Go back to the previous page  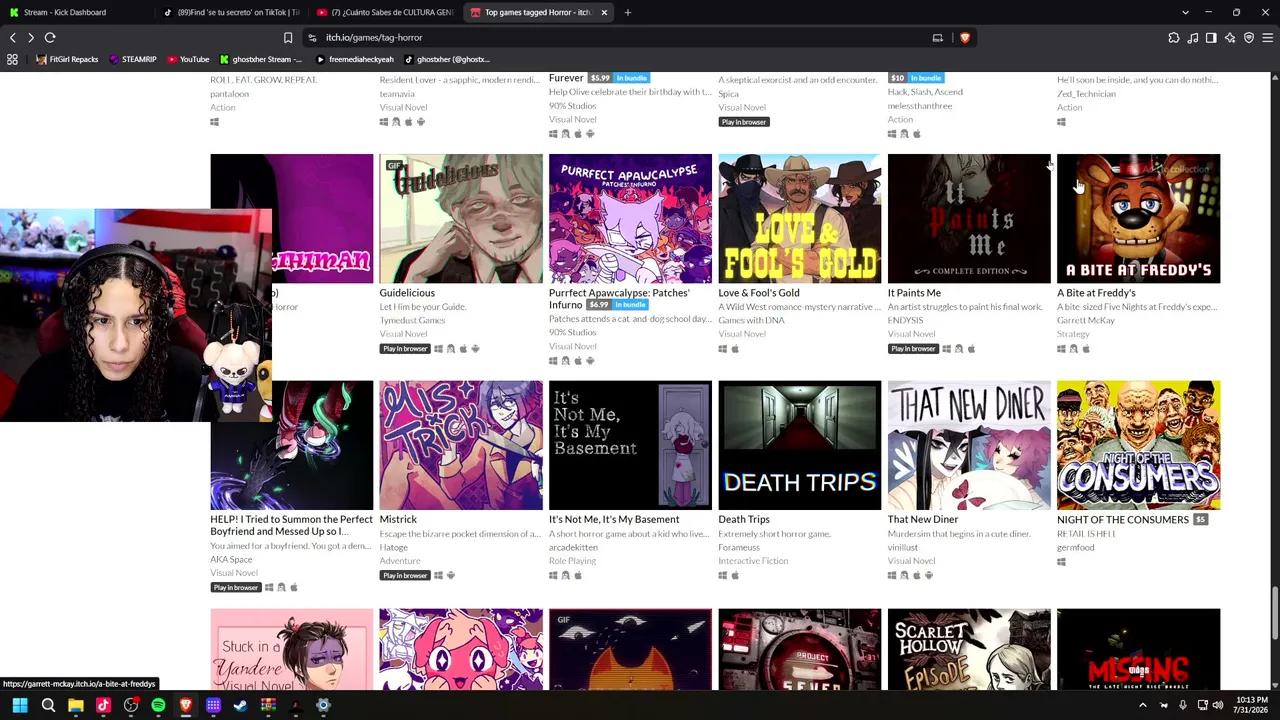point(12,37)
